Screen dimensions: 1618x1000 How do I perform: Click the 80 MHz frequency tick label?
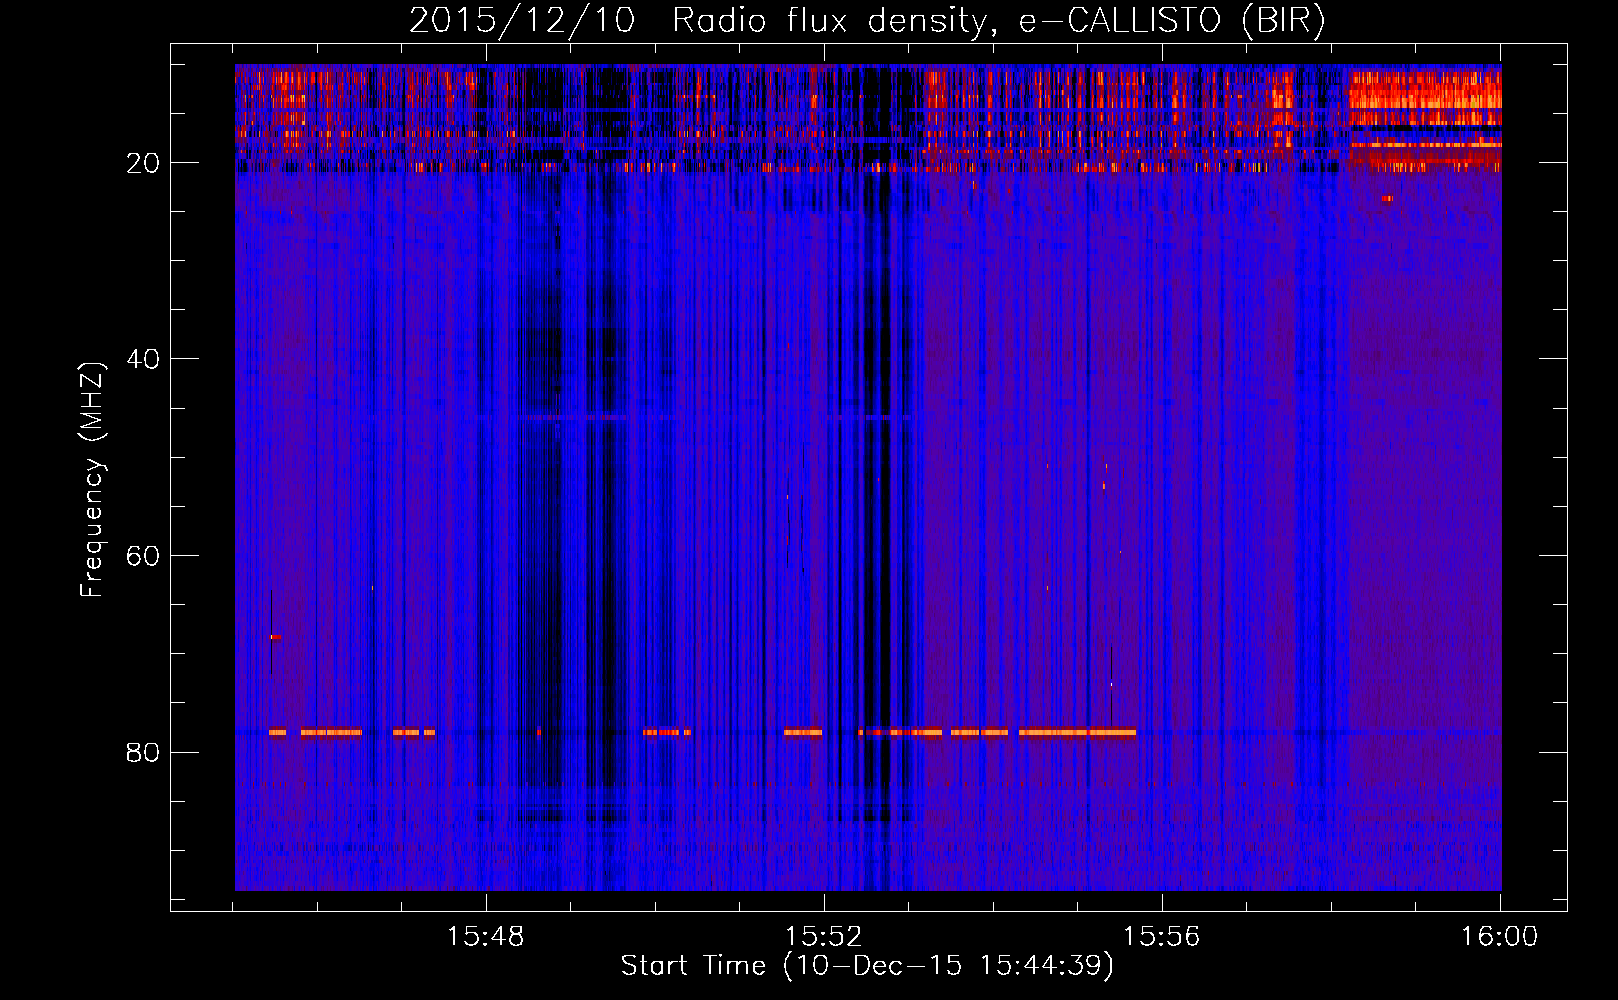(x=143, y=752)
